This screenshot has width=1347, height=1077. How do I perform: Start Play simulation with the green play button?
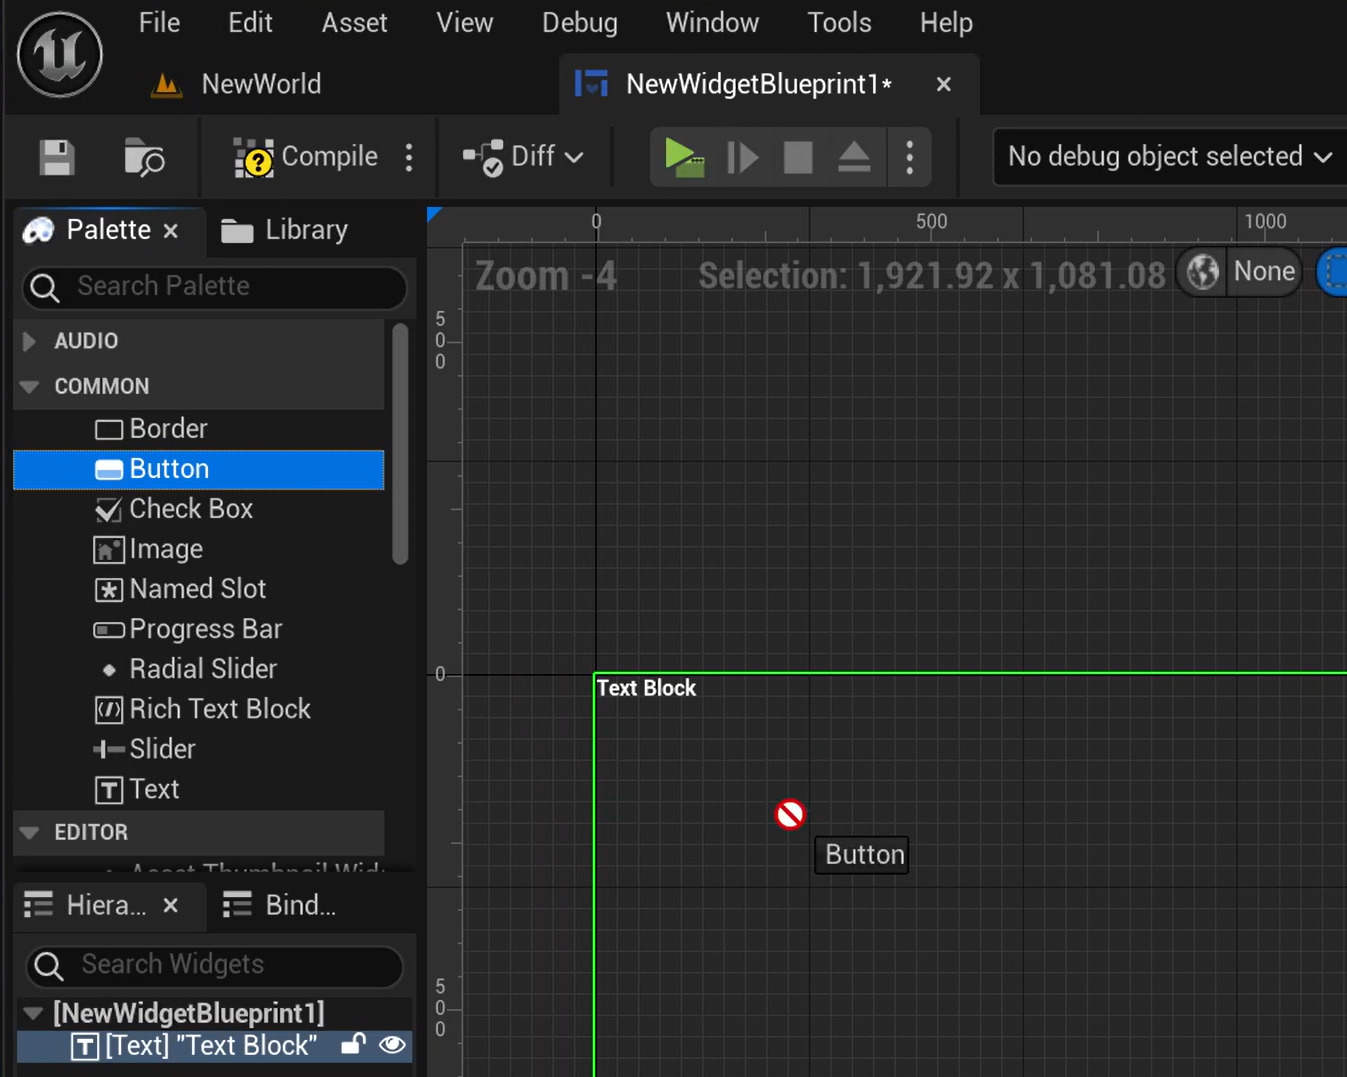tap(684, 157)
